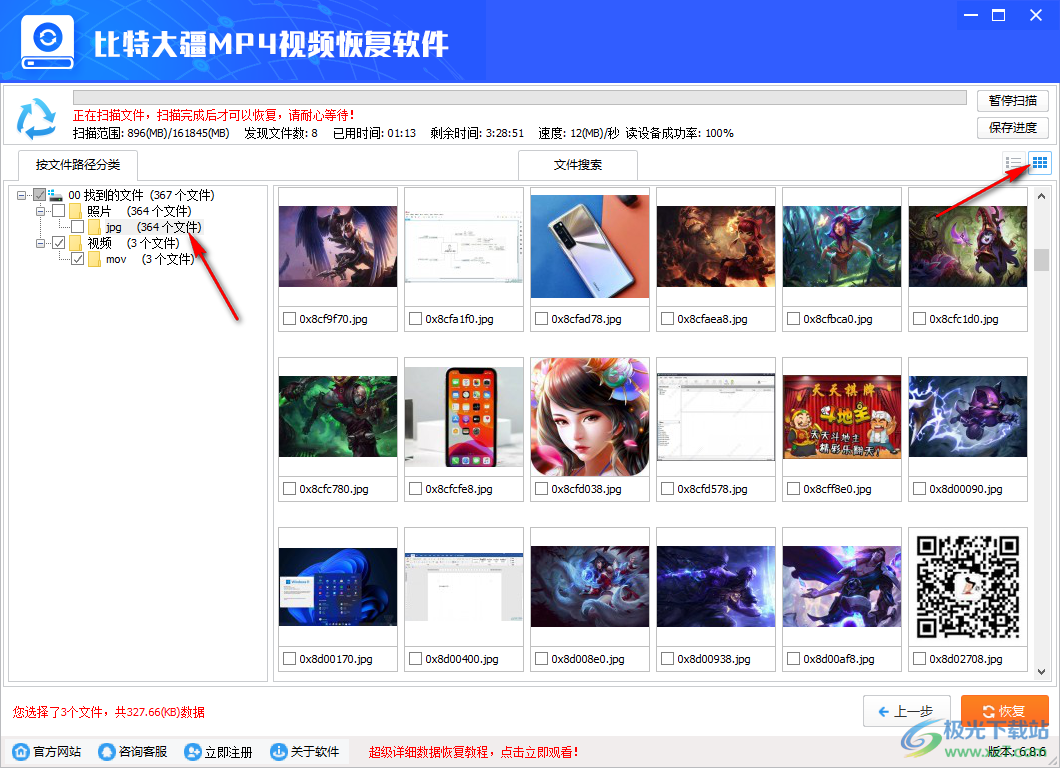Click the 保存进度 button
Screen dimensions: 1060x768
tap(1013, 128)
